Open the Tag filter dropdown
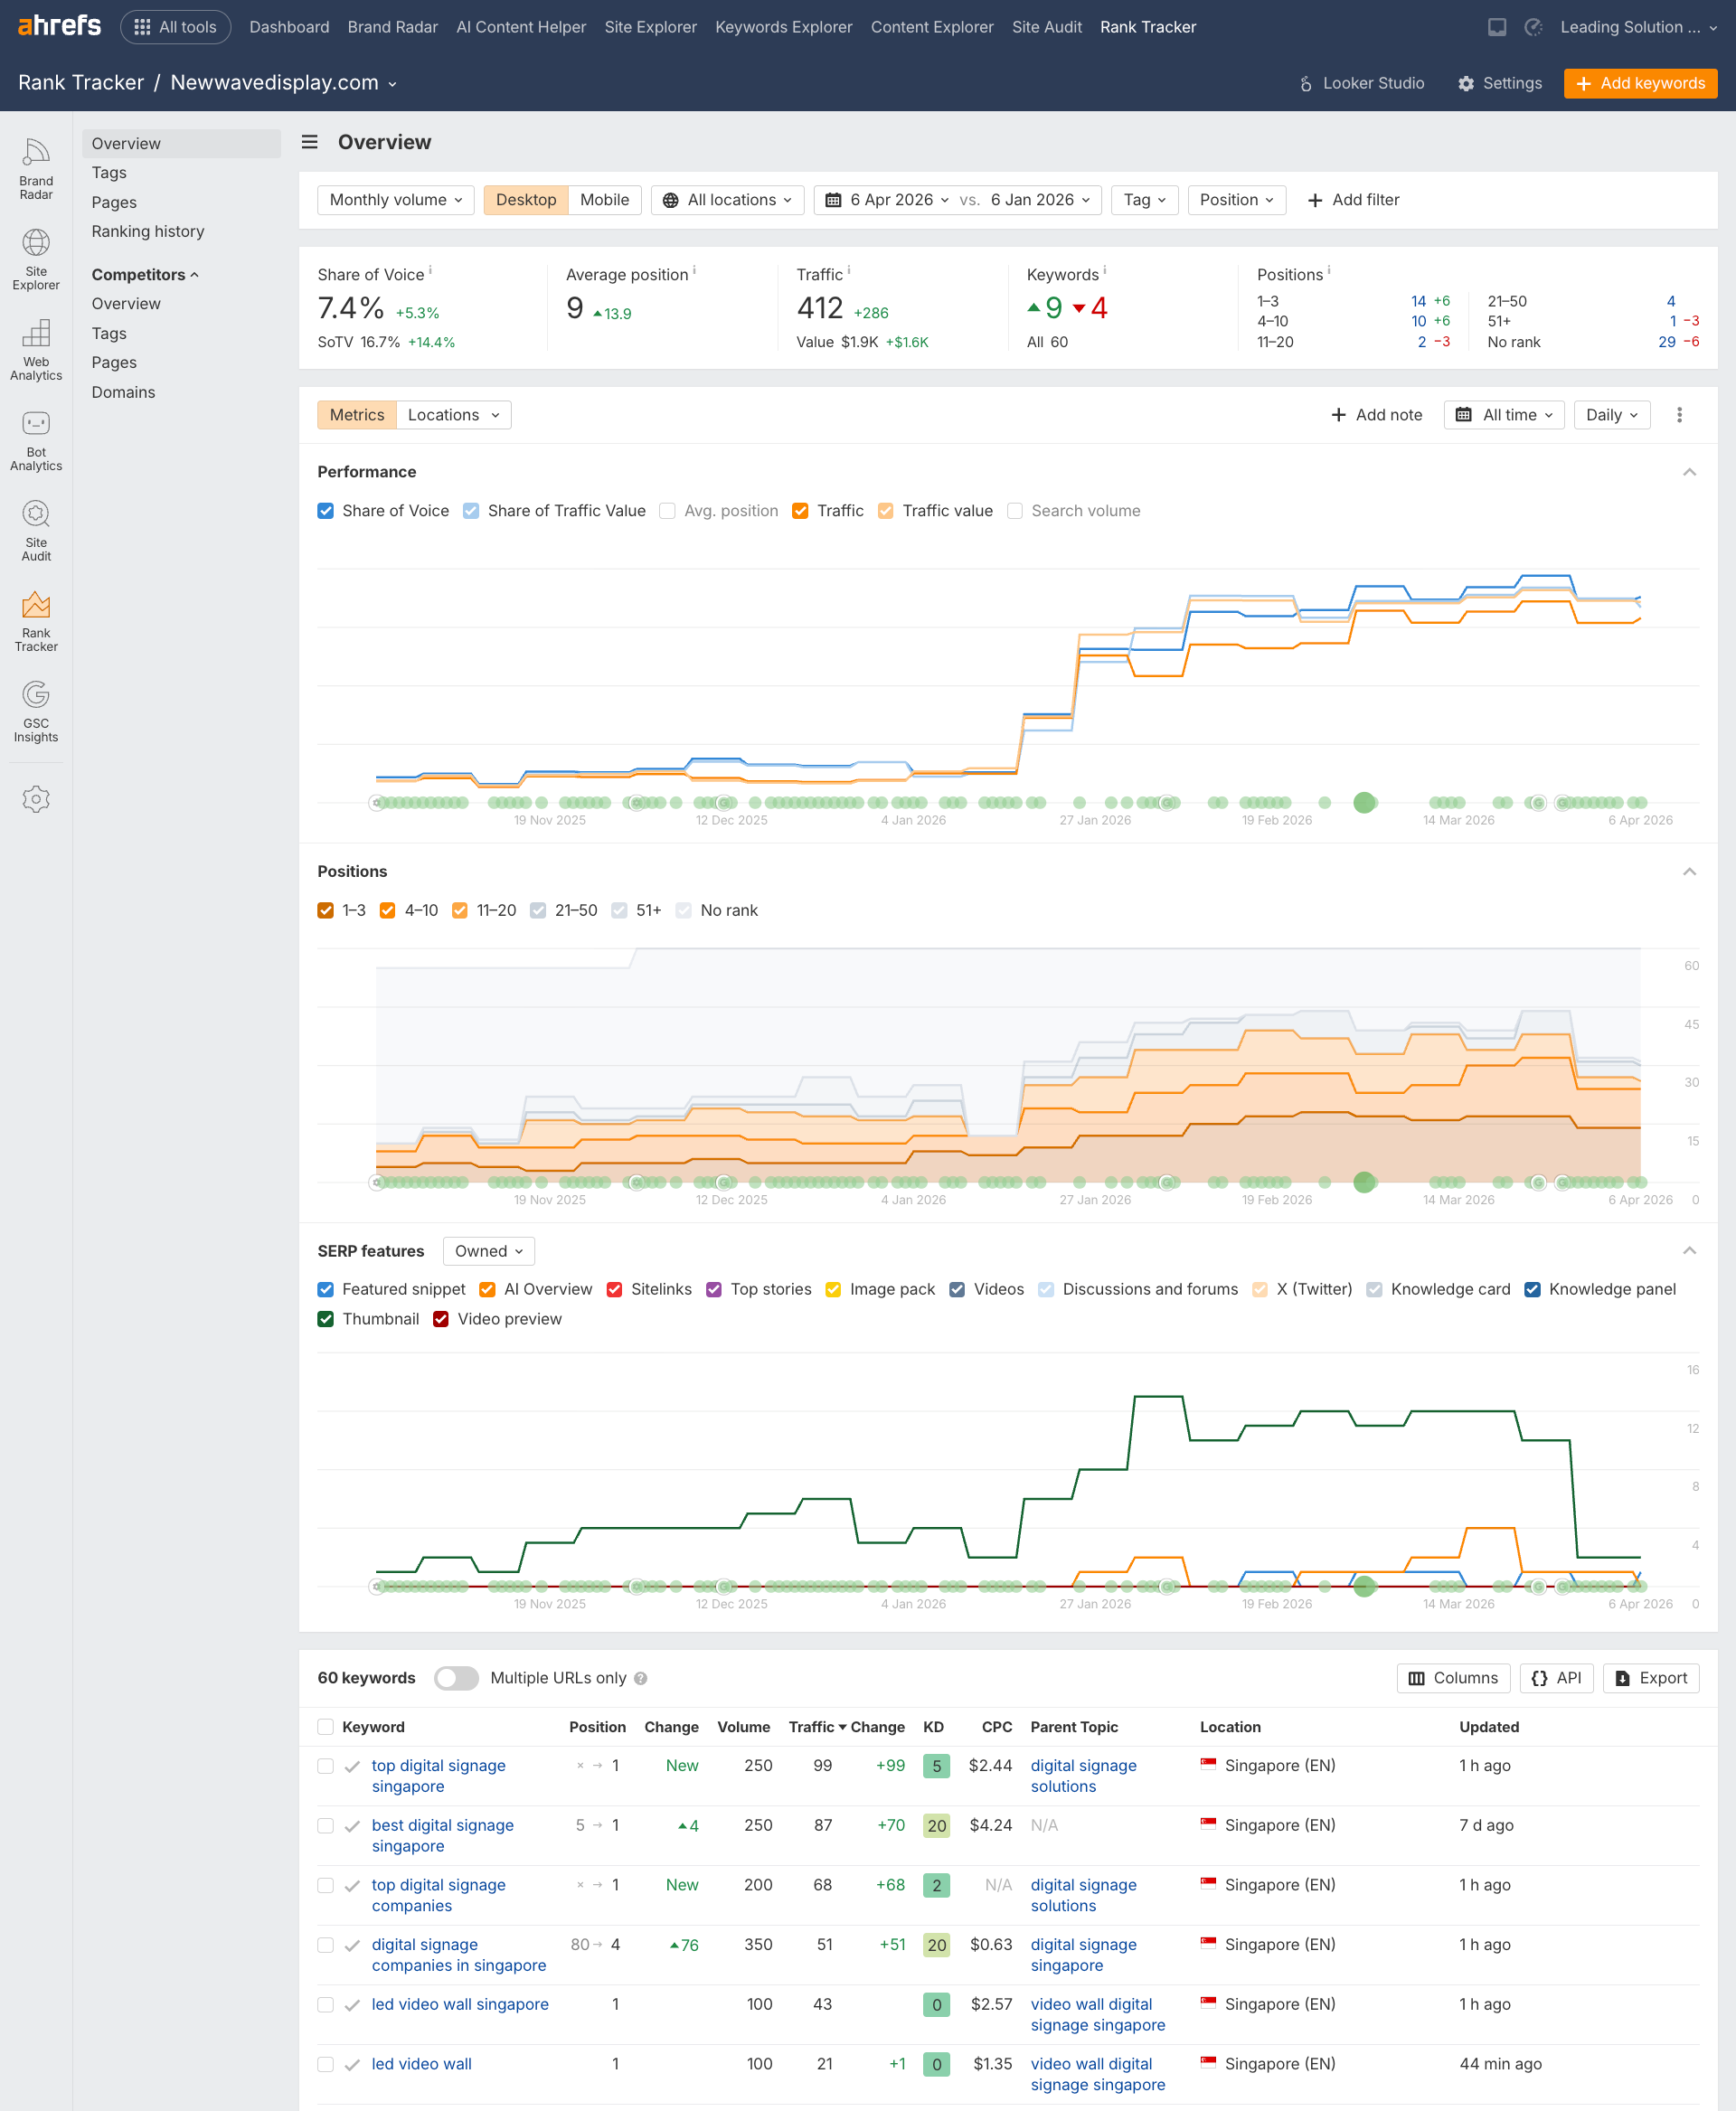Screen dimensions: 1736x2111 click(x=1144, y=200)
